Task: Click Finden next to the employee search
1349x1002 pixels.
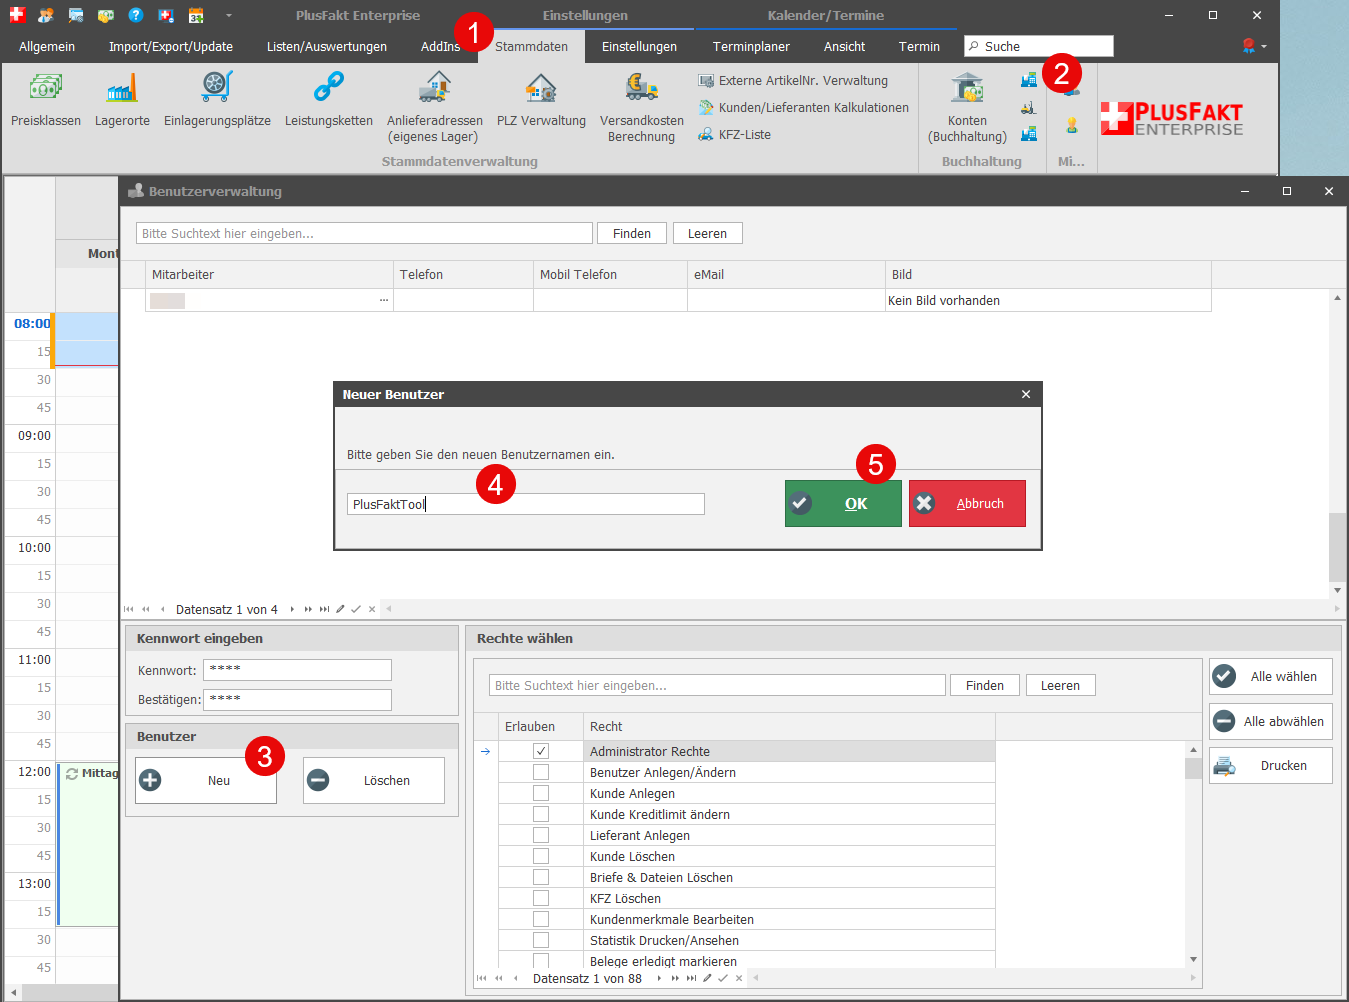Action: tap(632, 233)
